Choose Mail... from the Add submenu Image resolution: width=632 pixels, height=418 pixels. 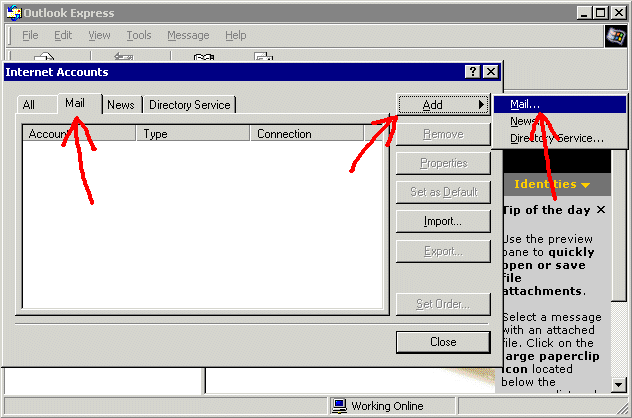point(560,104)
